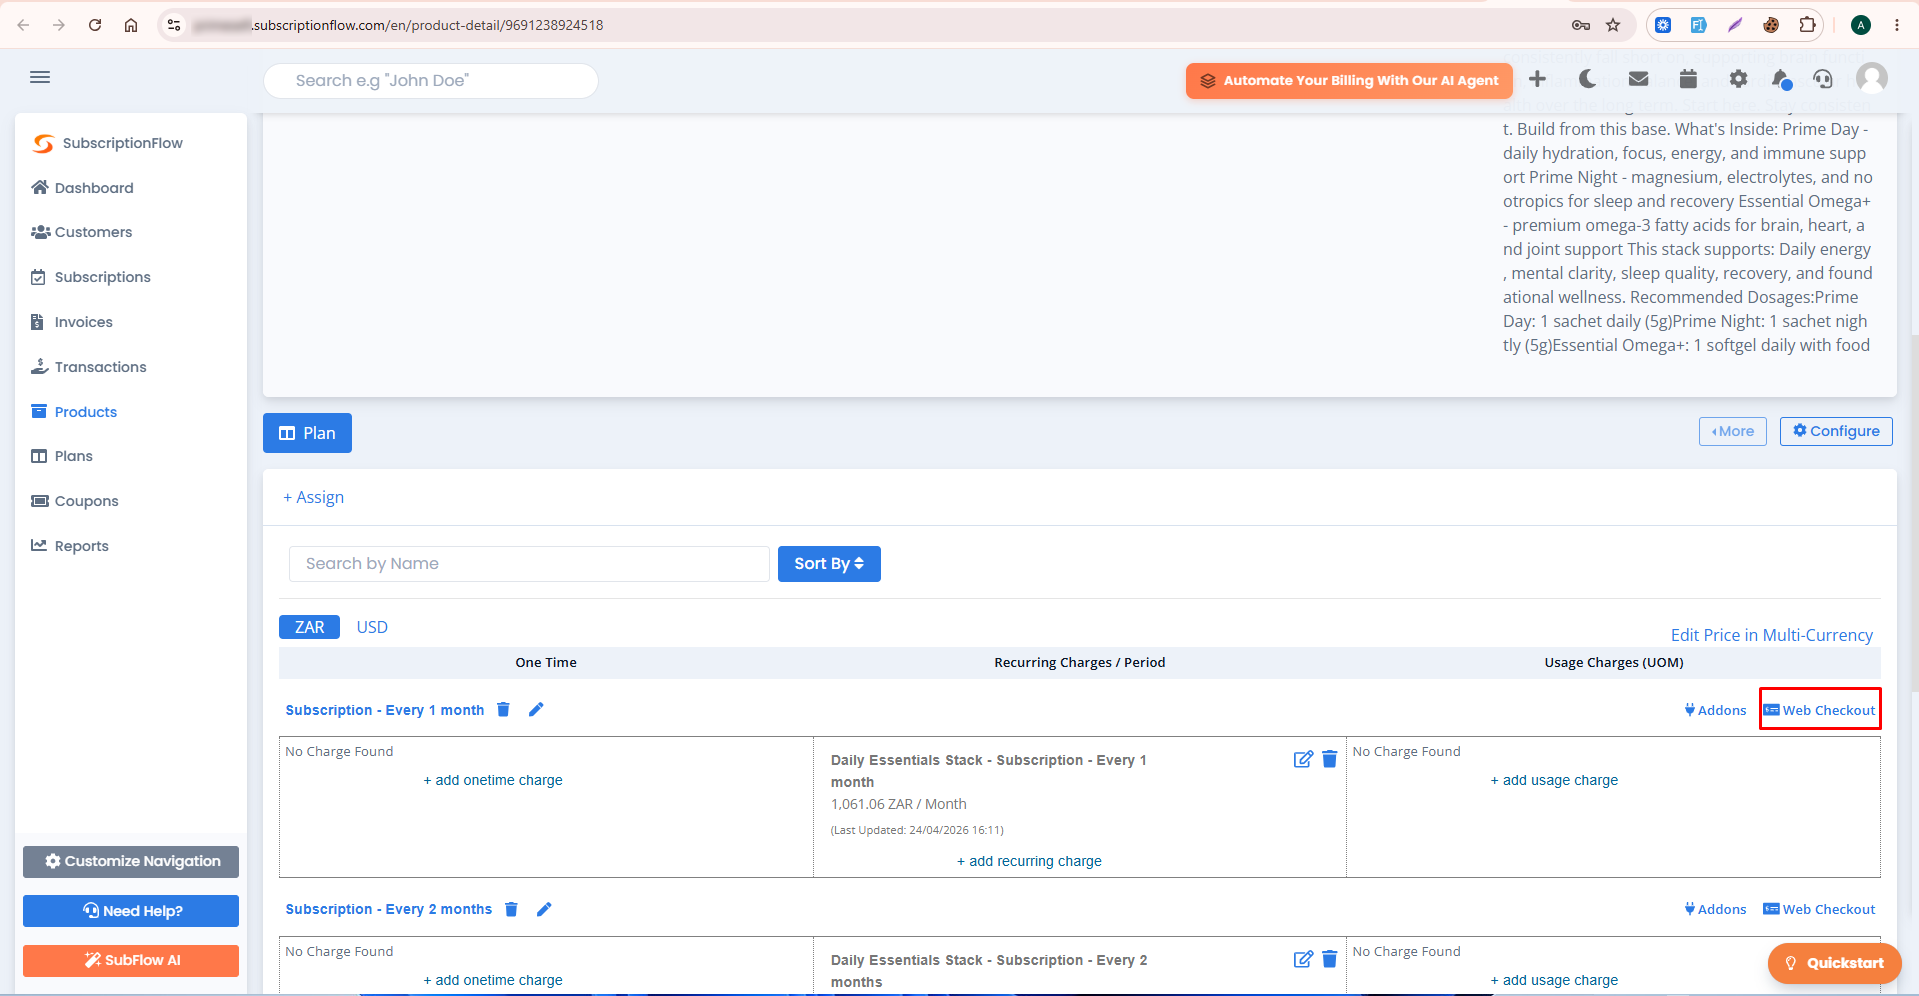Viewport: 1919px width, 996px height.
Task: Edit Subscription - Every 2 months plan name
Action: point(544,909)
